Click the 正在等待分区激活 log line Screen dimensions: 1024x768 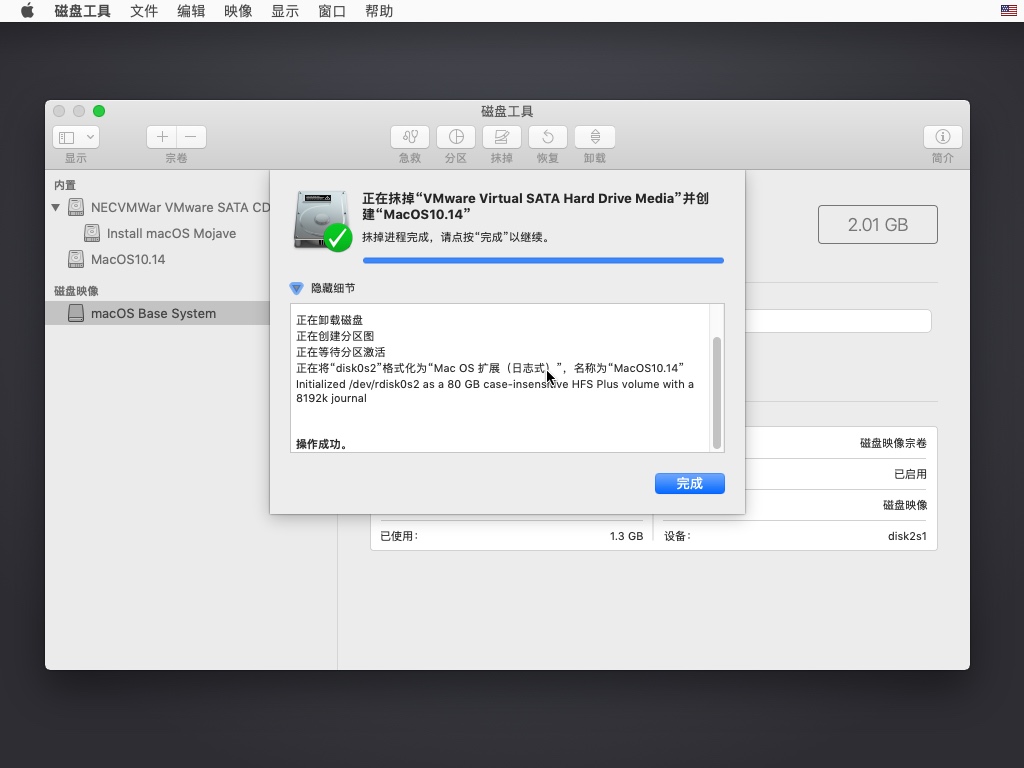[x=340, y=351]
